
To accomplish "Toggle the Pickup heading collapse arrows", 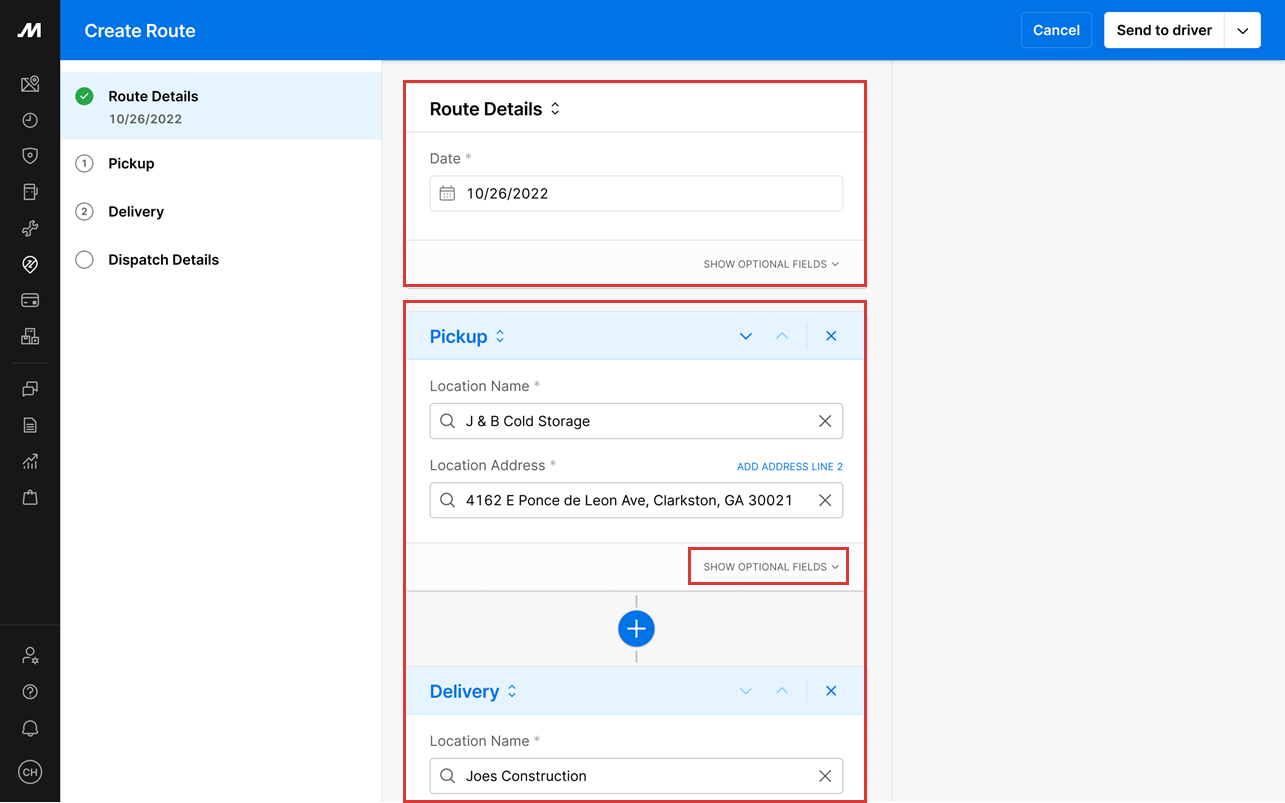I will (500, 337).
